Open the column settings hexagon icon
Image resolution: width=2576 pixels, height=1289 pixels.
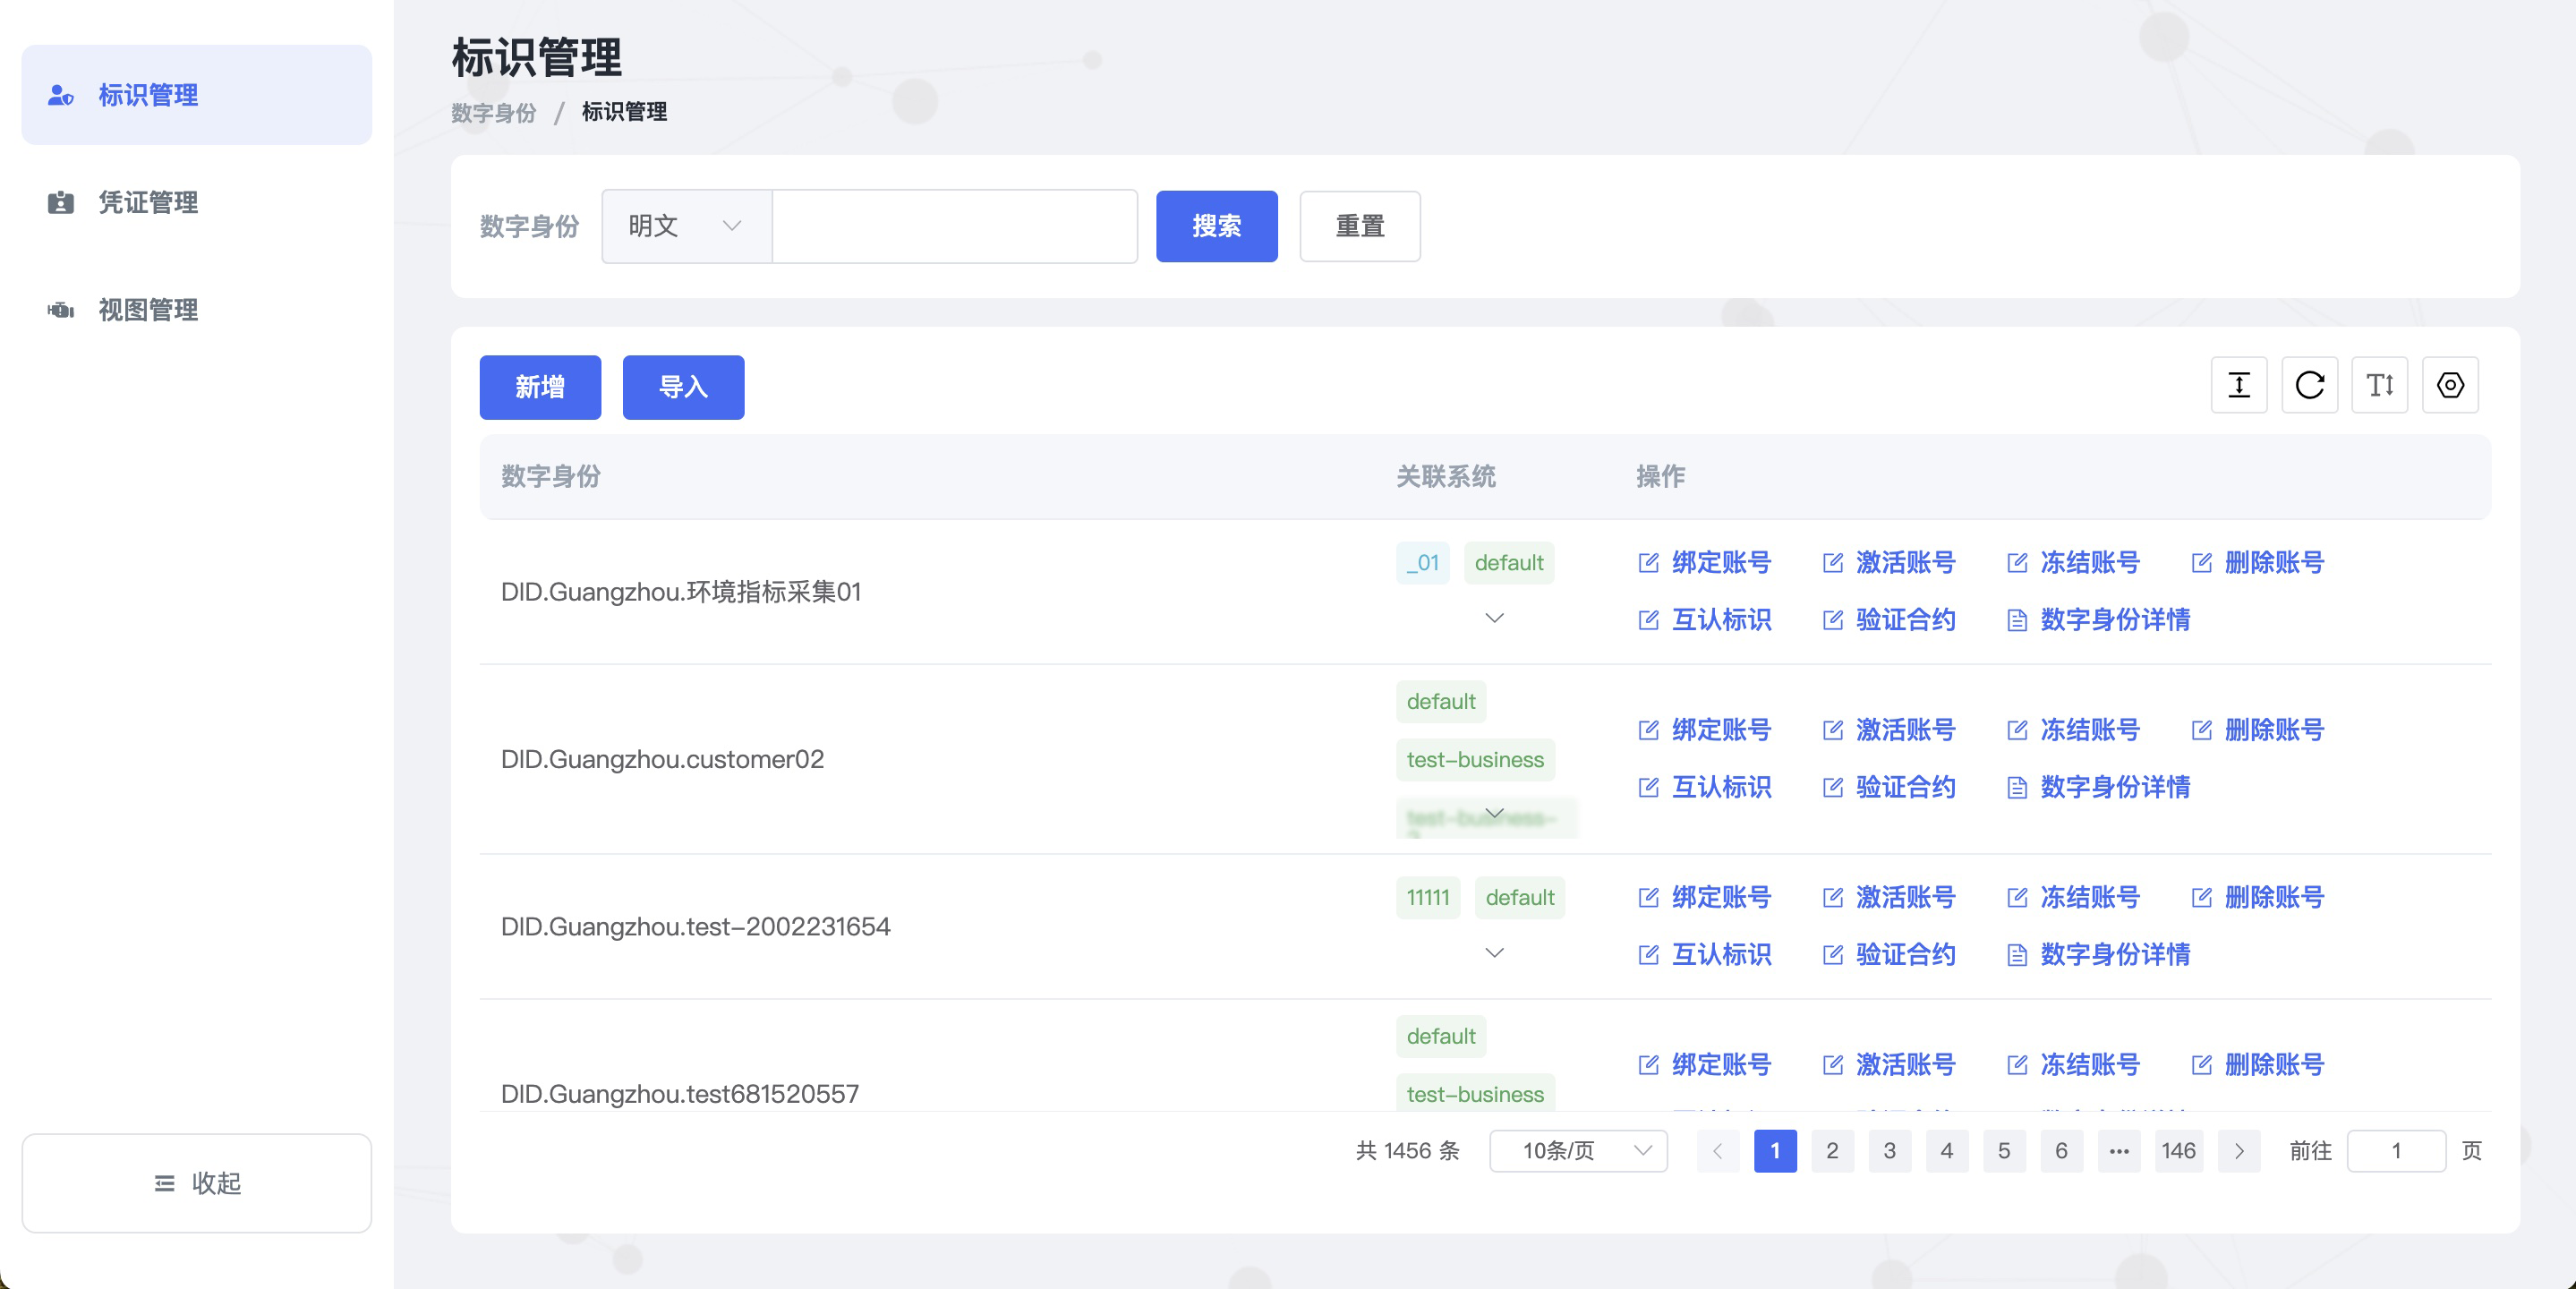click(2449, 385)
